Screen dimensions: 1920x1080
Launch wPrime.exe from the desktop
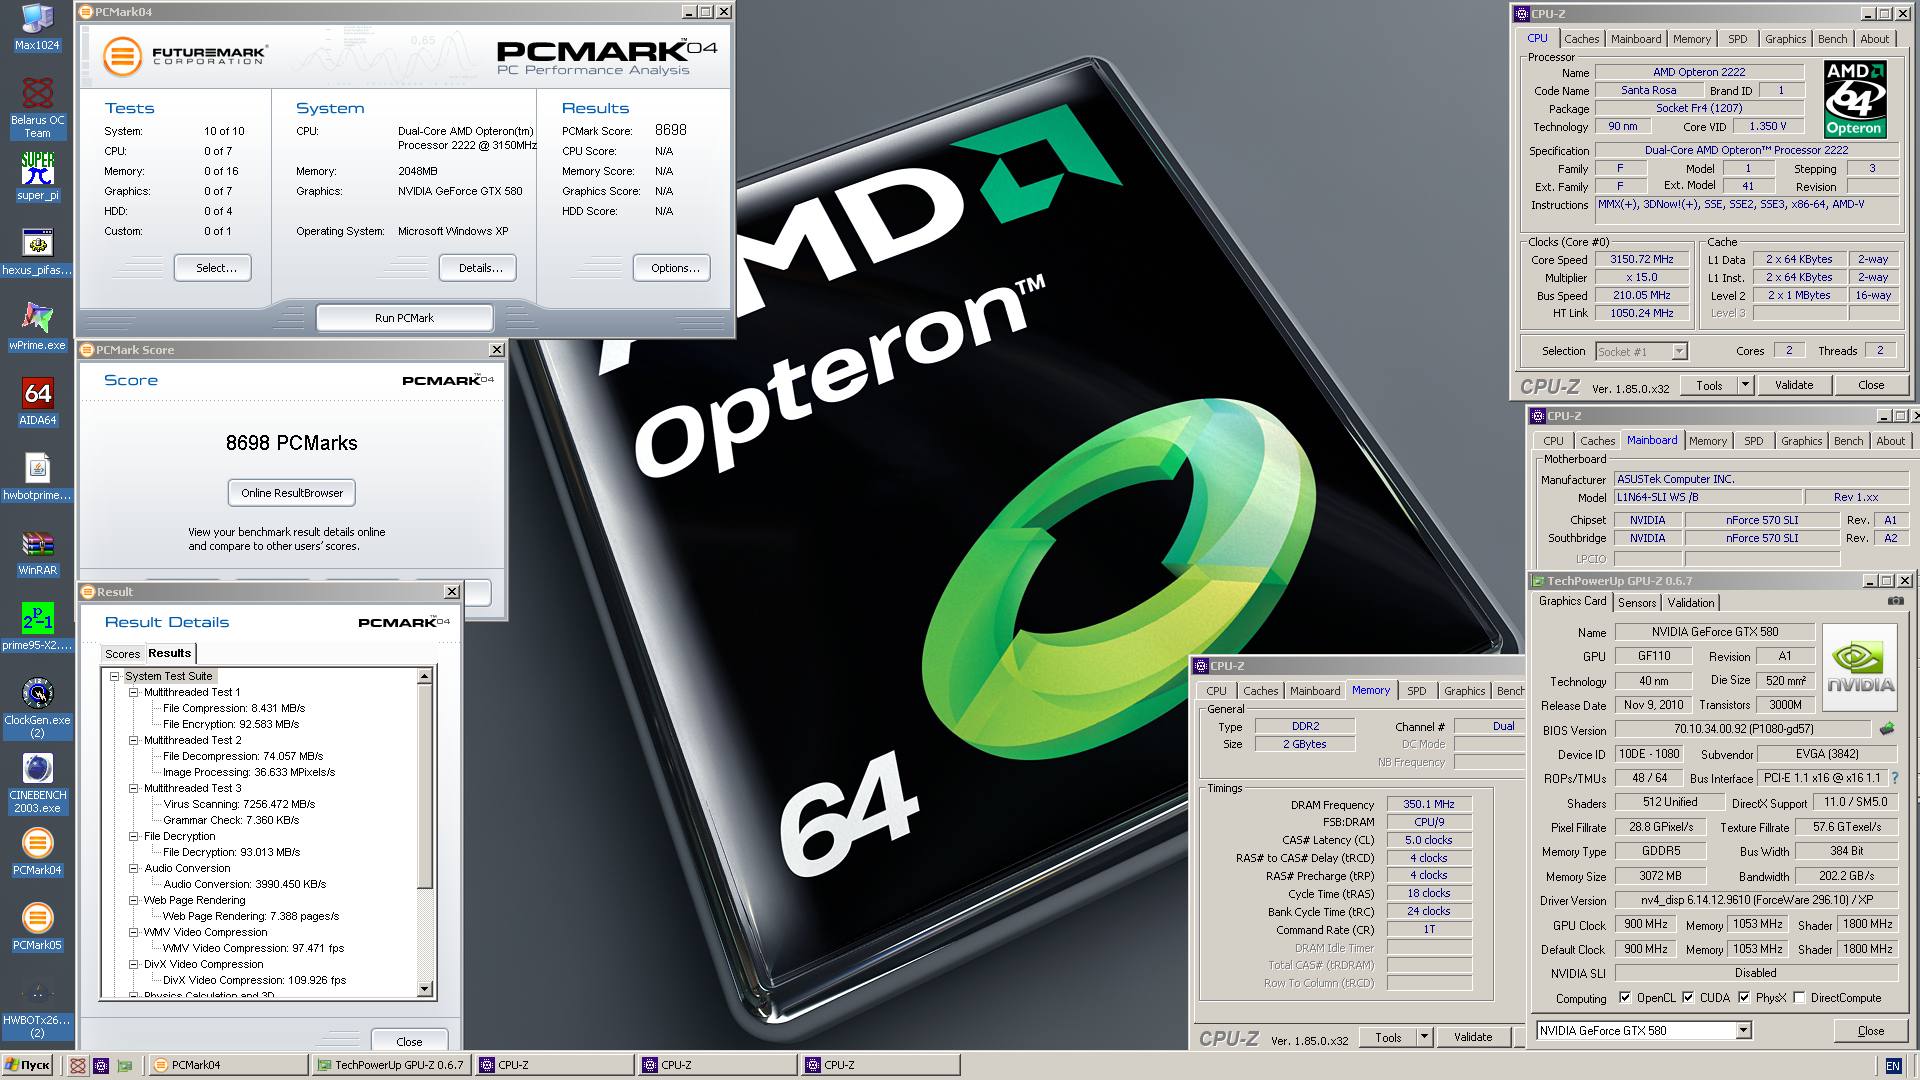point(37,326)
